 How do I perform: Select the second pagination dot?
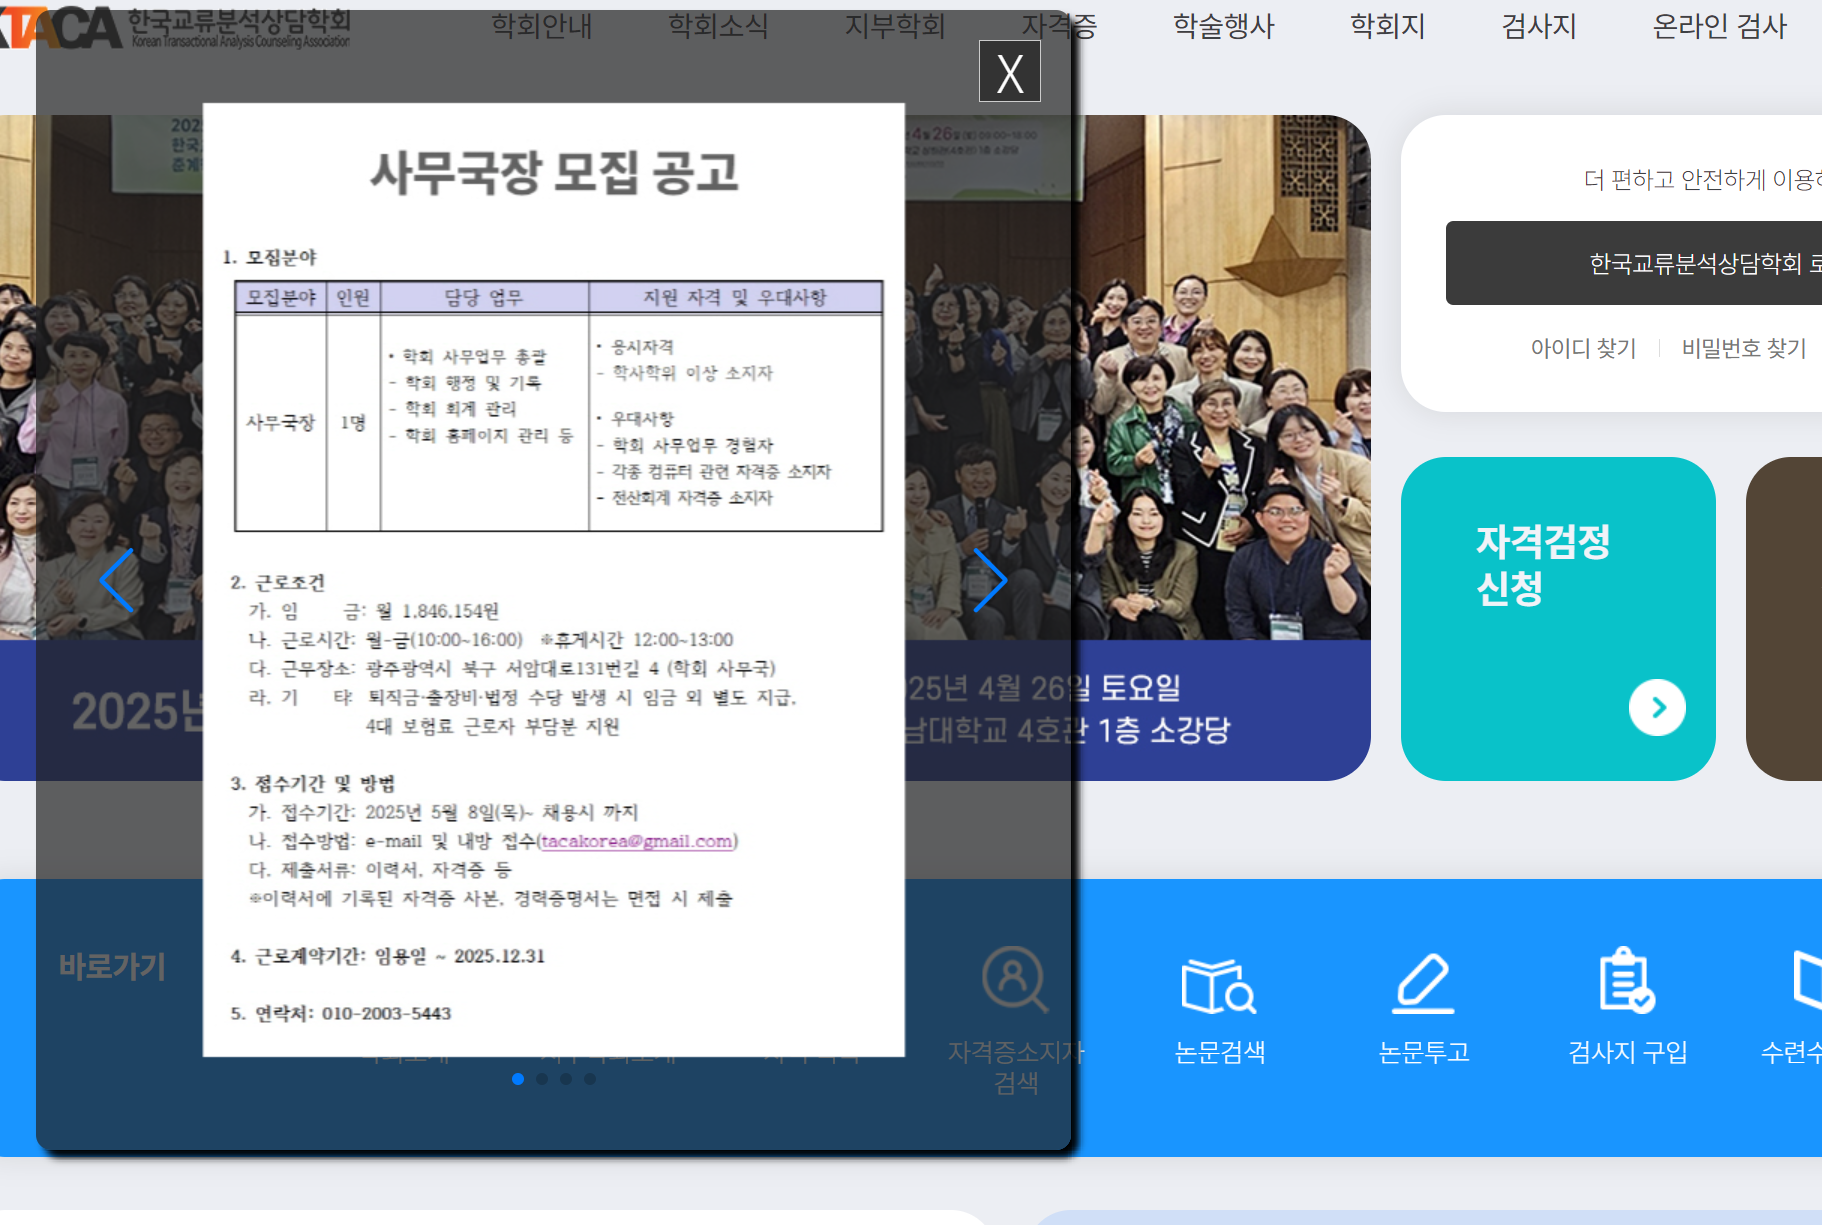[x=542, y=1079]
